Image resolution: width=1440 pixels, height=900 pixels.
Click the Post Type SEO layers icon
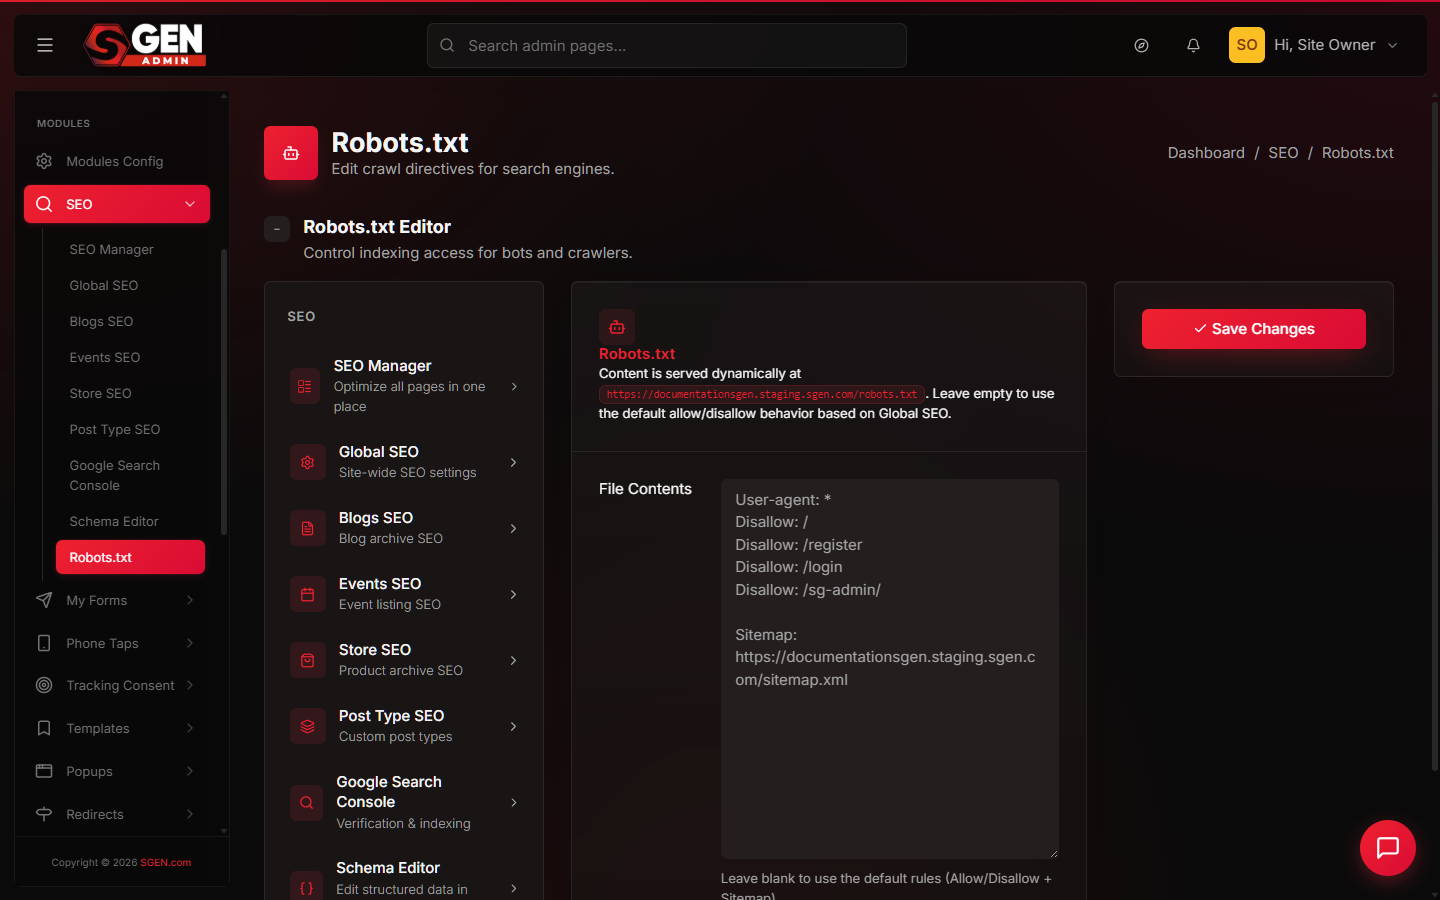(x=308, y=726)
